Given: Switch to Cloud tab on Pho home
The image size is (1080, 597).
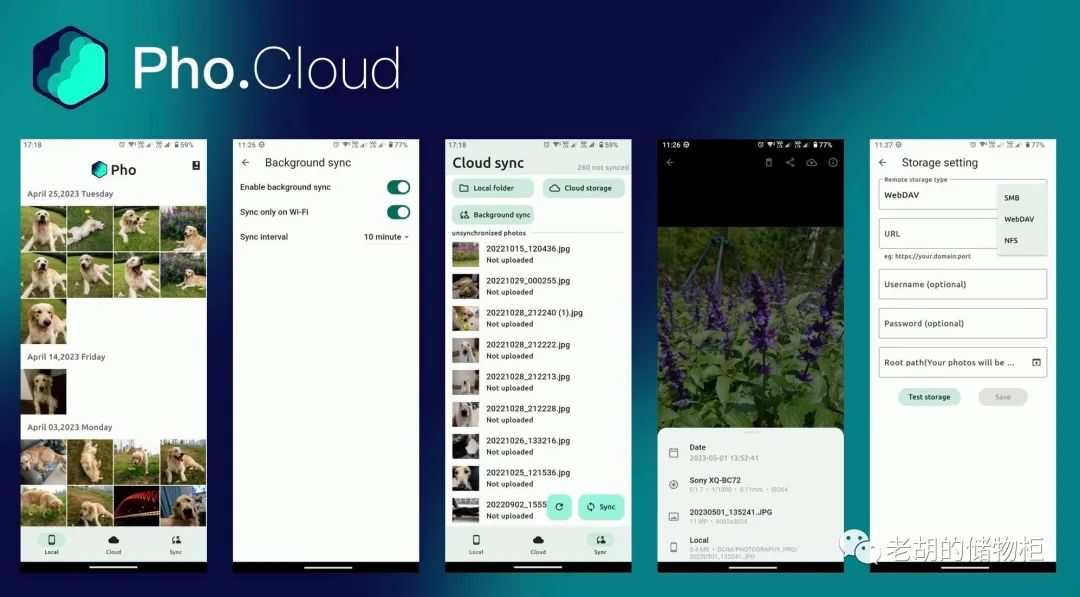Looking at the screenshot, I should point(114,543).
